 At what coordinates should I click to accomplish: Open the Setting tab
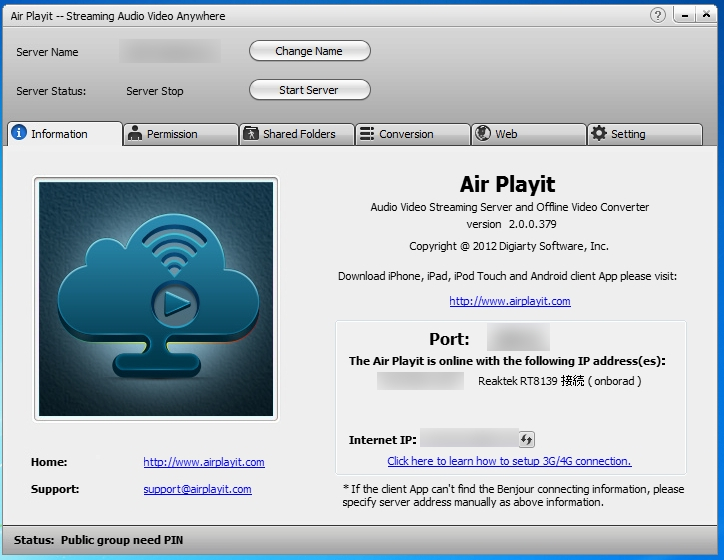point(645,134)
